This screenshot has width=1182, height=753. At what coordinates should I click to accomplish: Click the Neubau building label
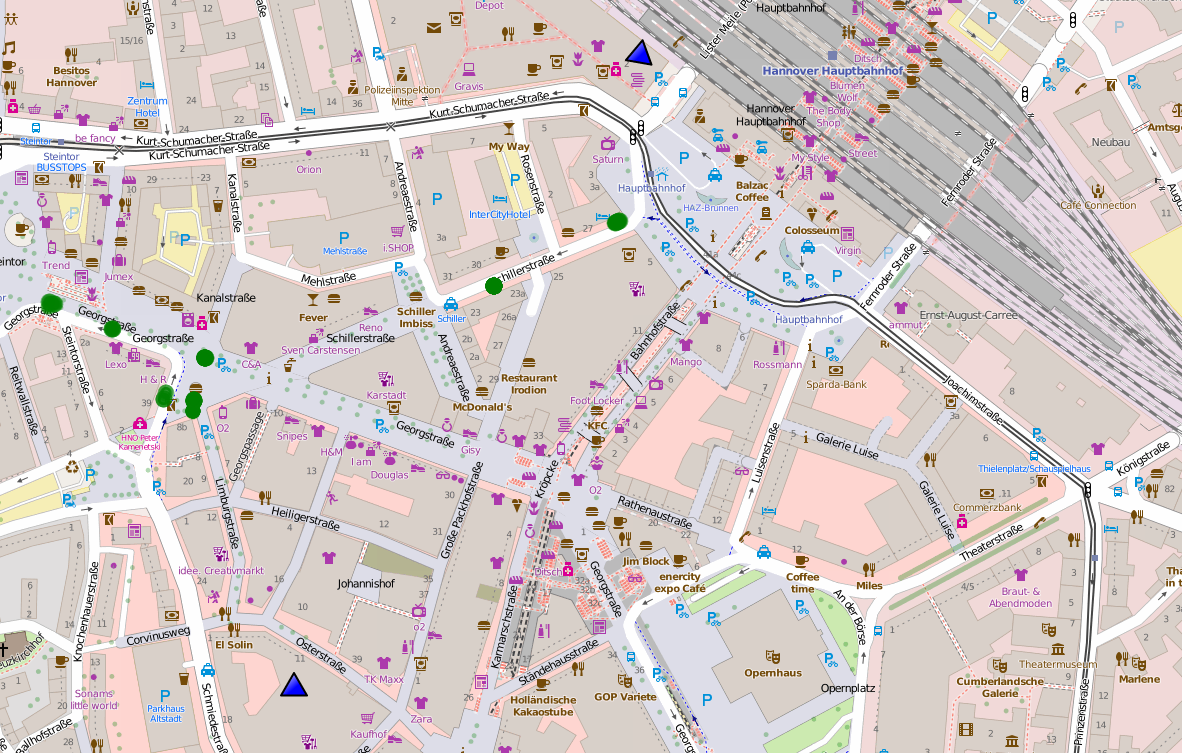tap(1110, 142)
